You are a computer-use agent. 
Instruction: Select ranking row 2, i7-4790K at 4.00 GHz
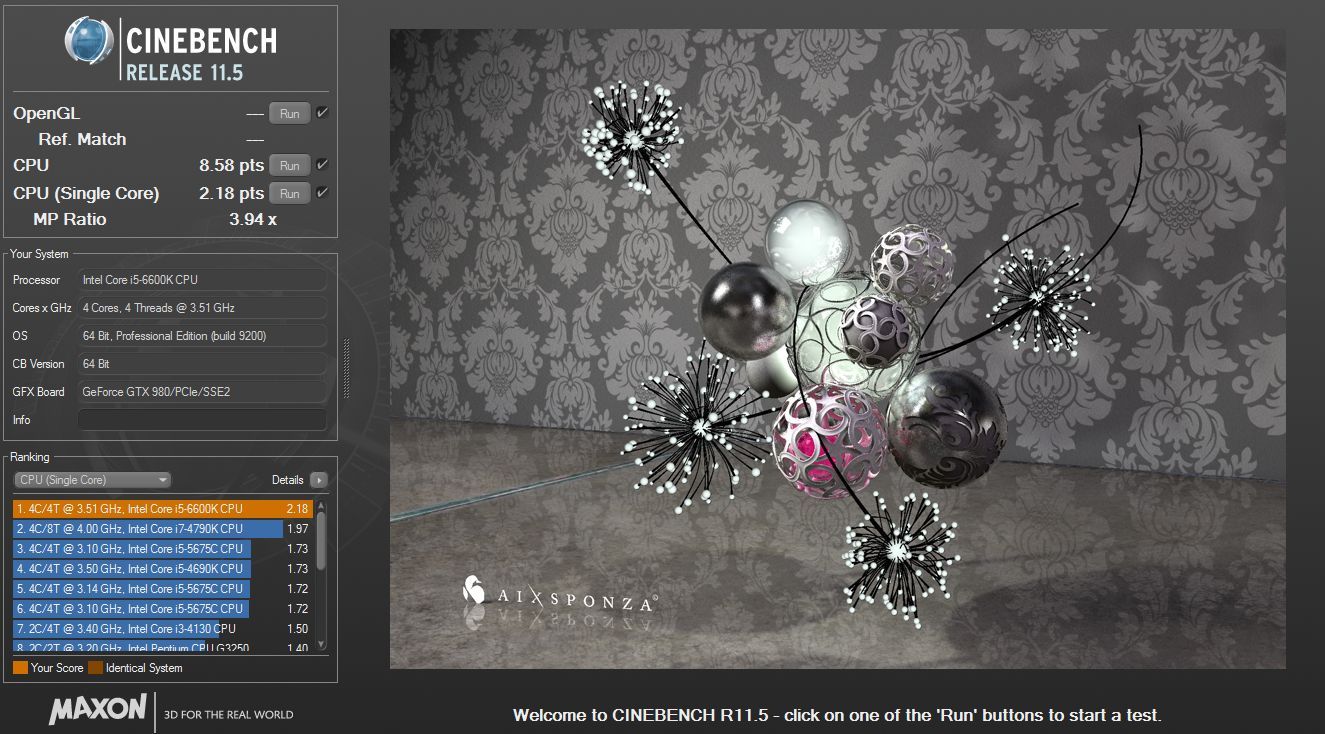click(163, 529)
